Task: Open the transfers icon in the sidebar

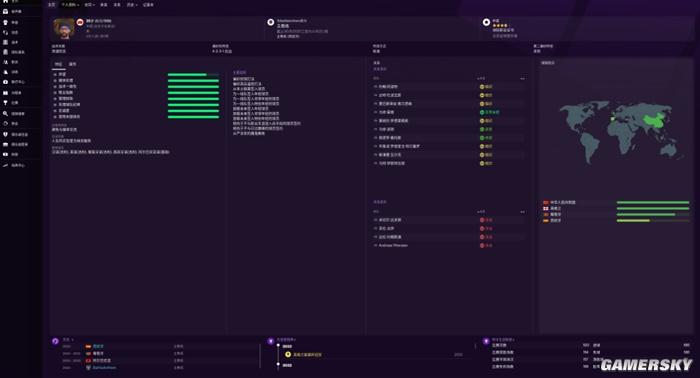Action: [x=5, y=124]
